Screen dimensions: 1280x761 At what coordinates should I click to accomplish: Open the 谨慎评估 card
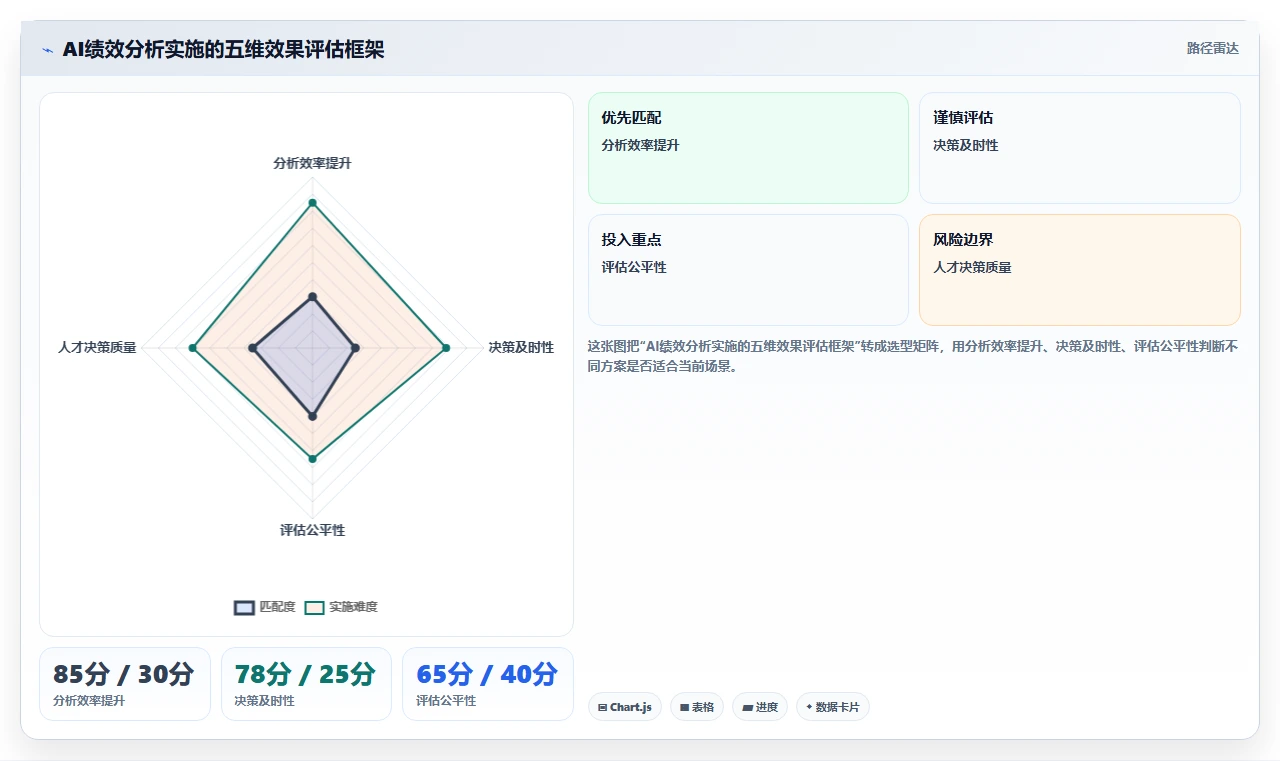point(1080,148)
